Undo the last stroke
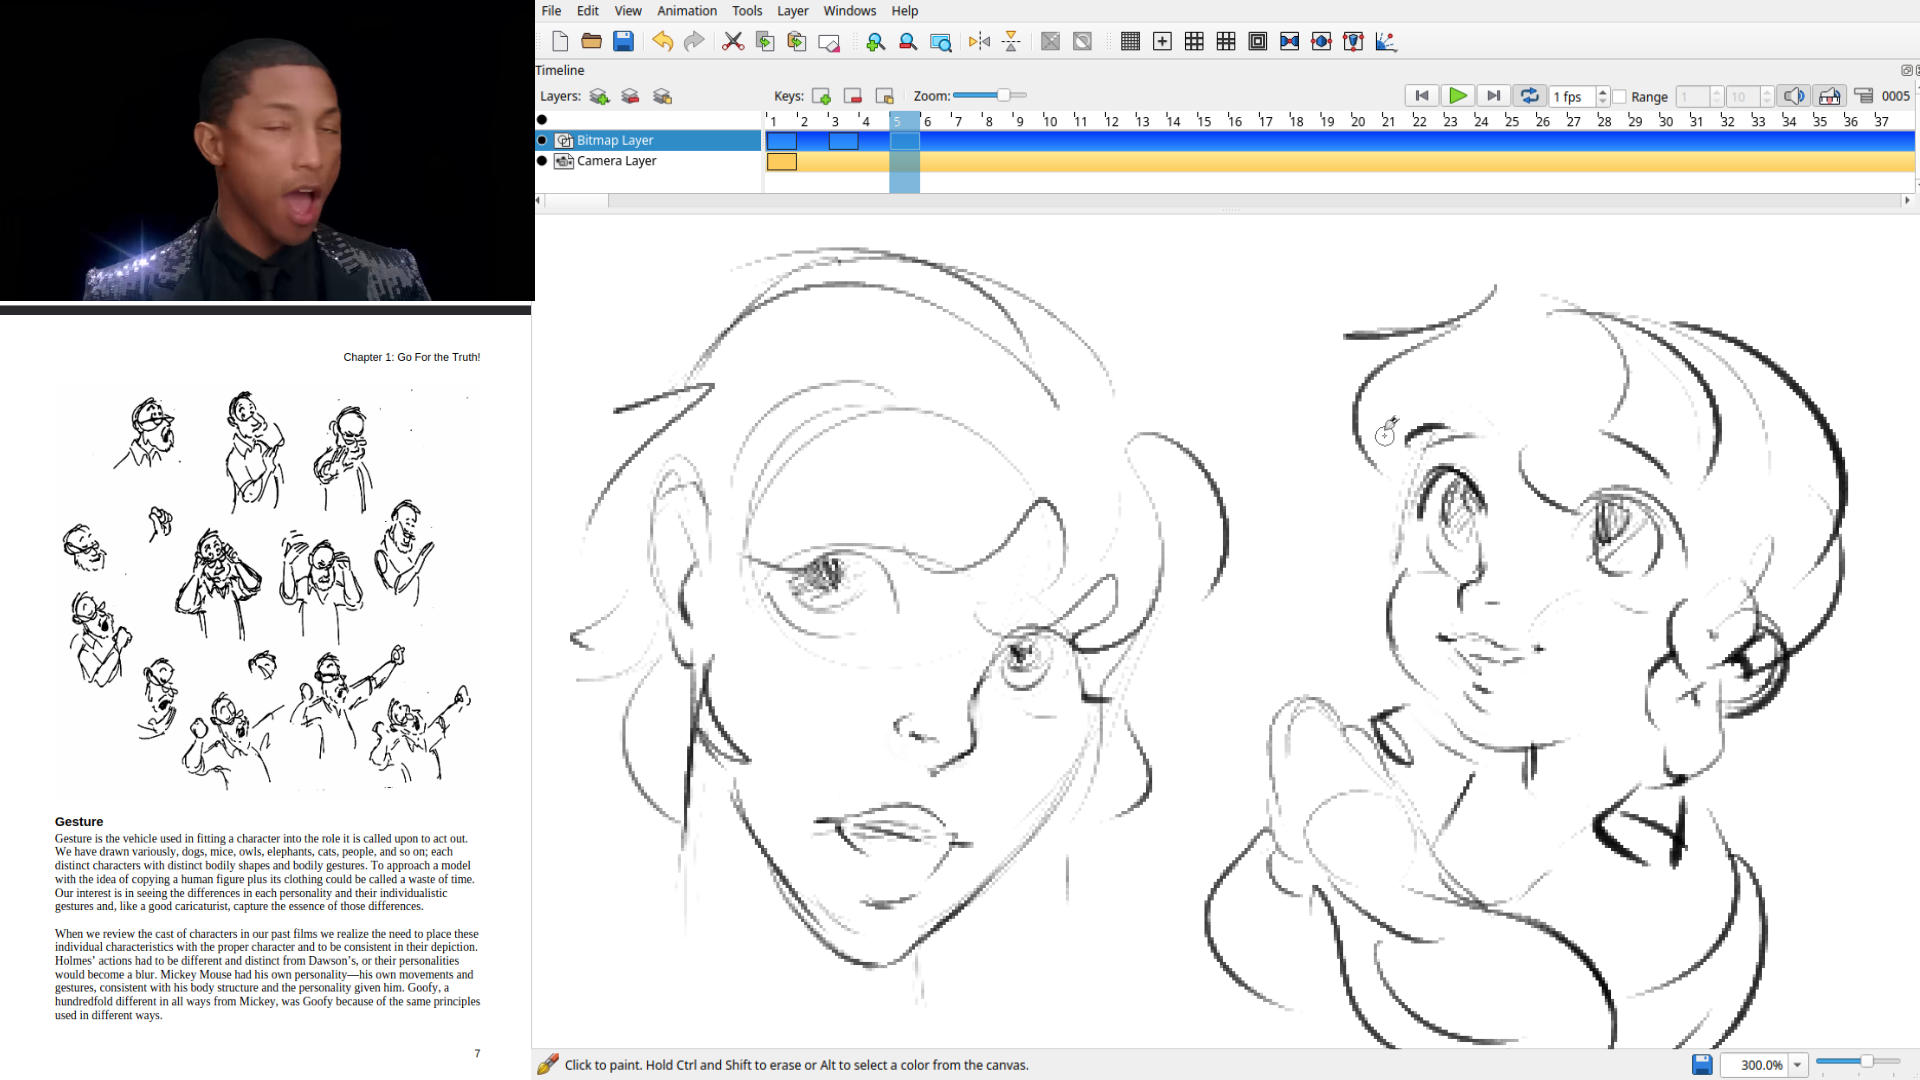 coord(662,41)
